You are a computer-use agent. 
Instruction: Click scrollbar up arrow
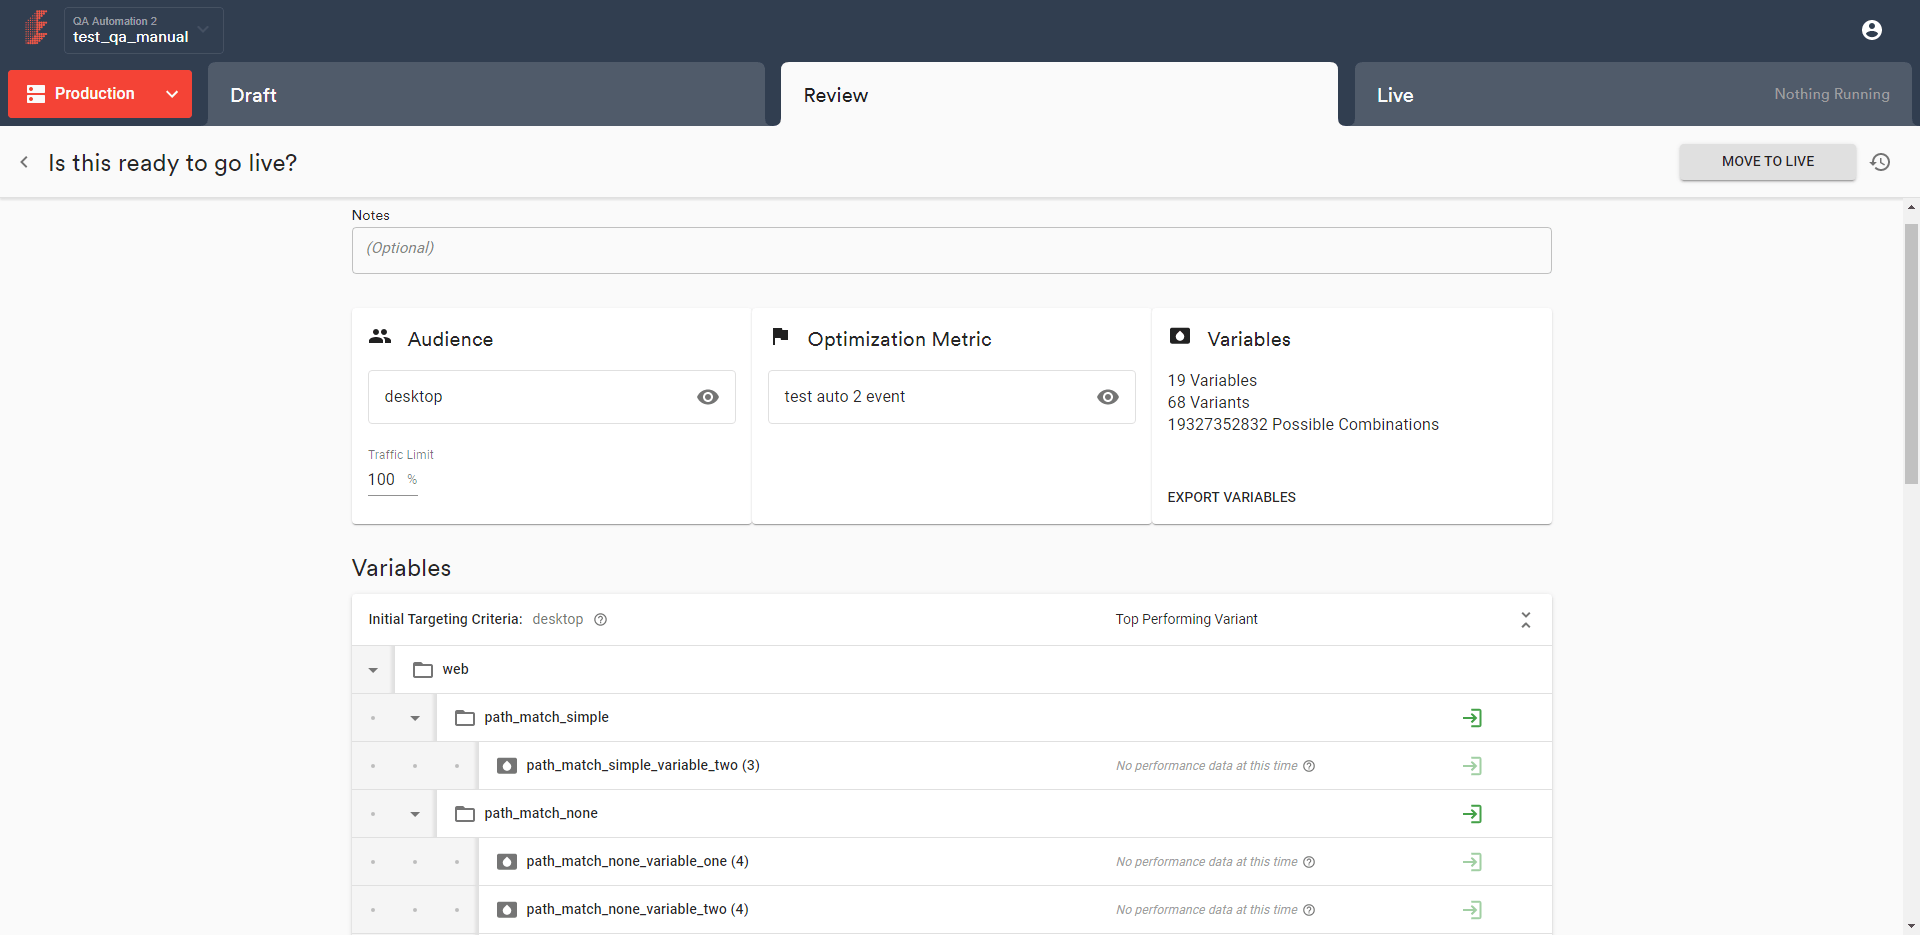pos(1911,208)
